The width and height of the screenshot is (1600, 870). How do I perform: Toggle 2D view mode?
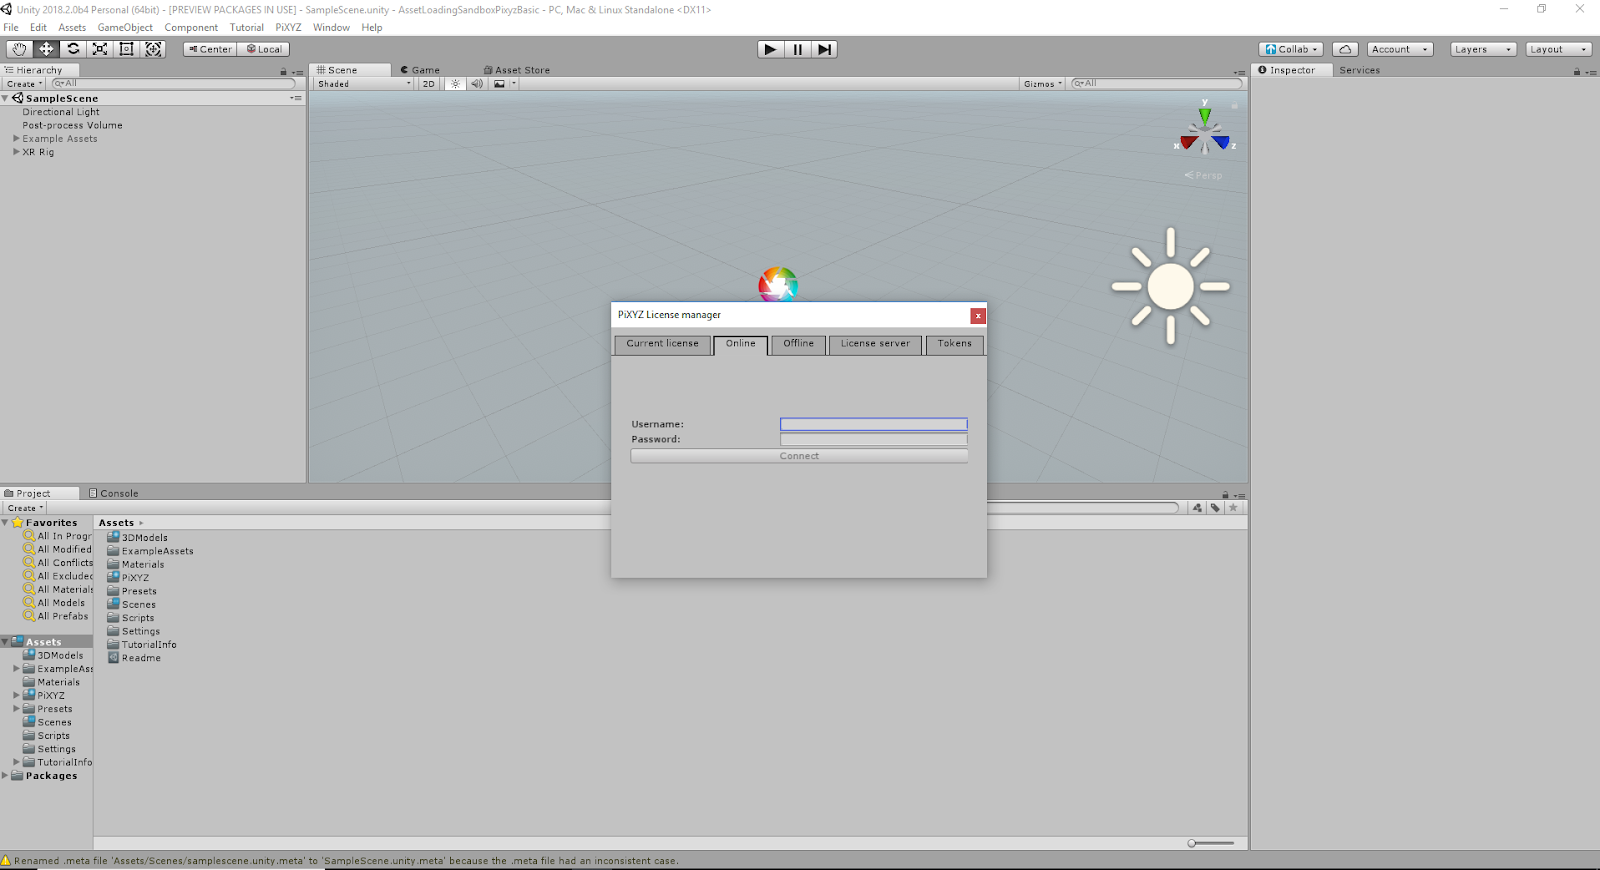point(429,84)
